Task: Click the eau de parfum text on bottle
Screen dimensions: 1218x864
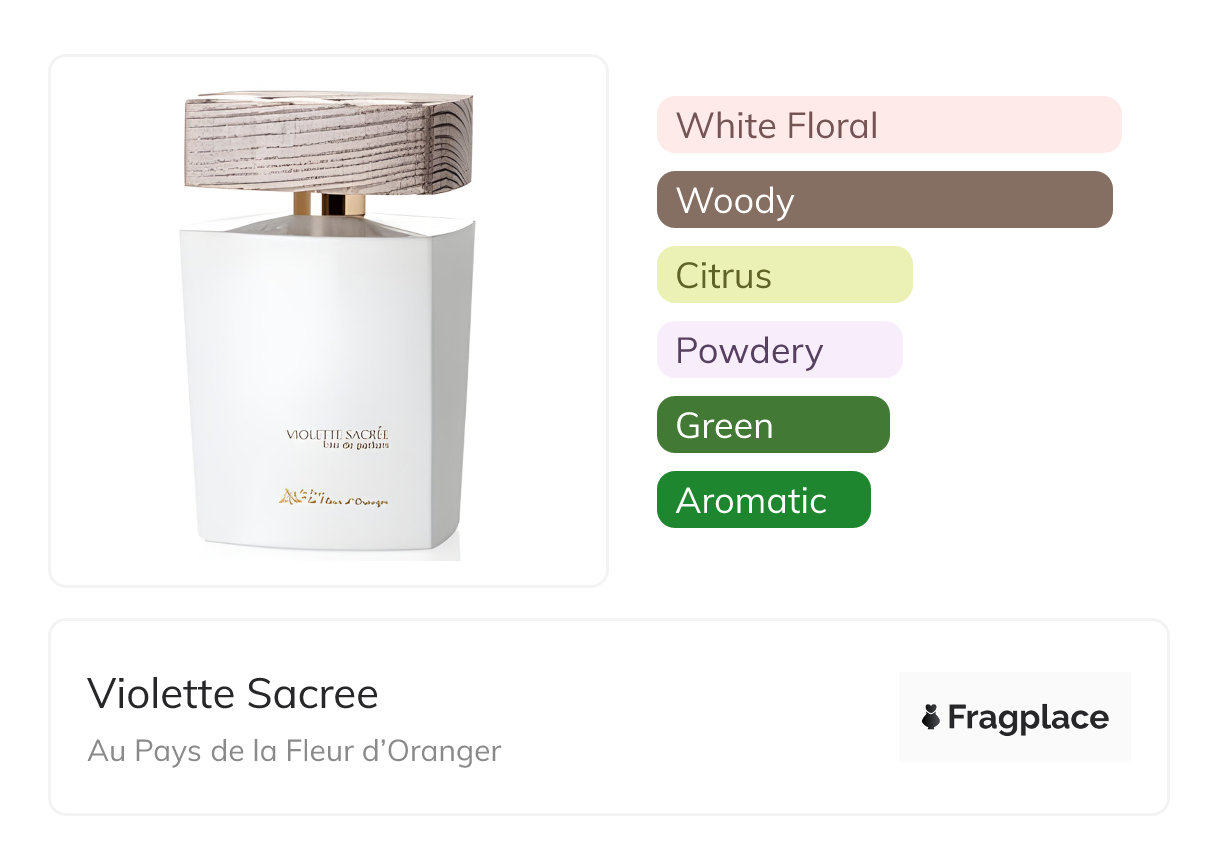Action: pos(355,446)
